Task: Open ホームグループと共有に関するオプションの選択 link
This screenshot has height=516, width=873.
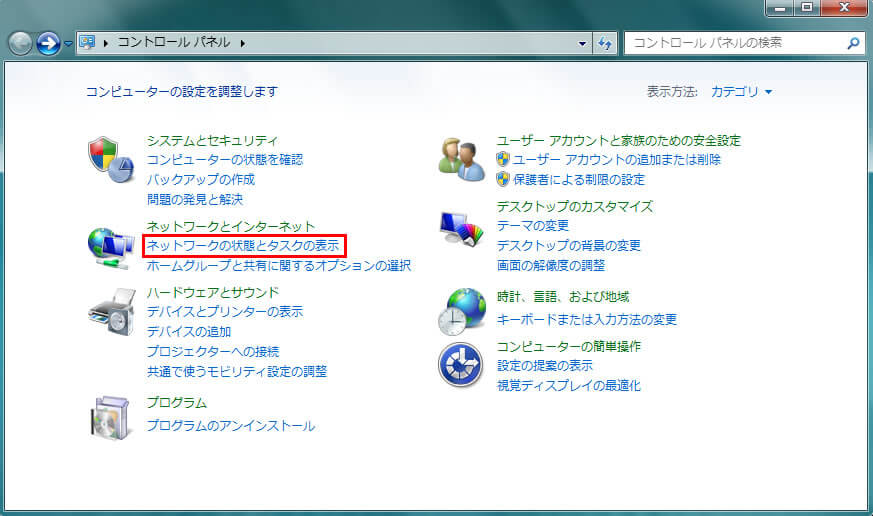Action: coord(279,266)
